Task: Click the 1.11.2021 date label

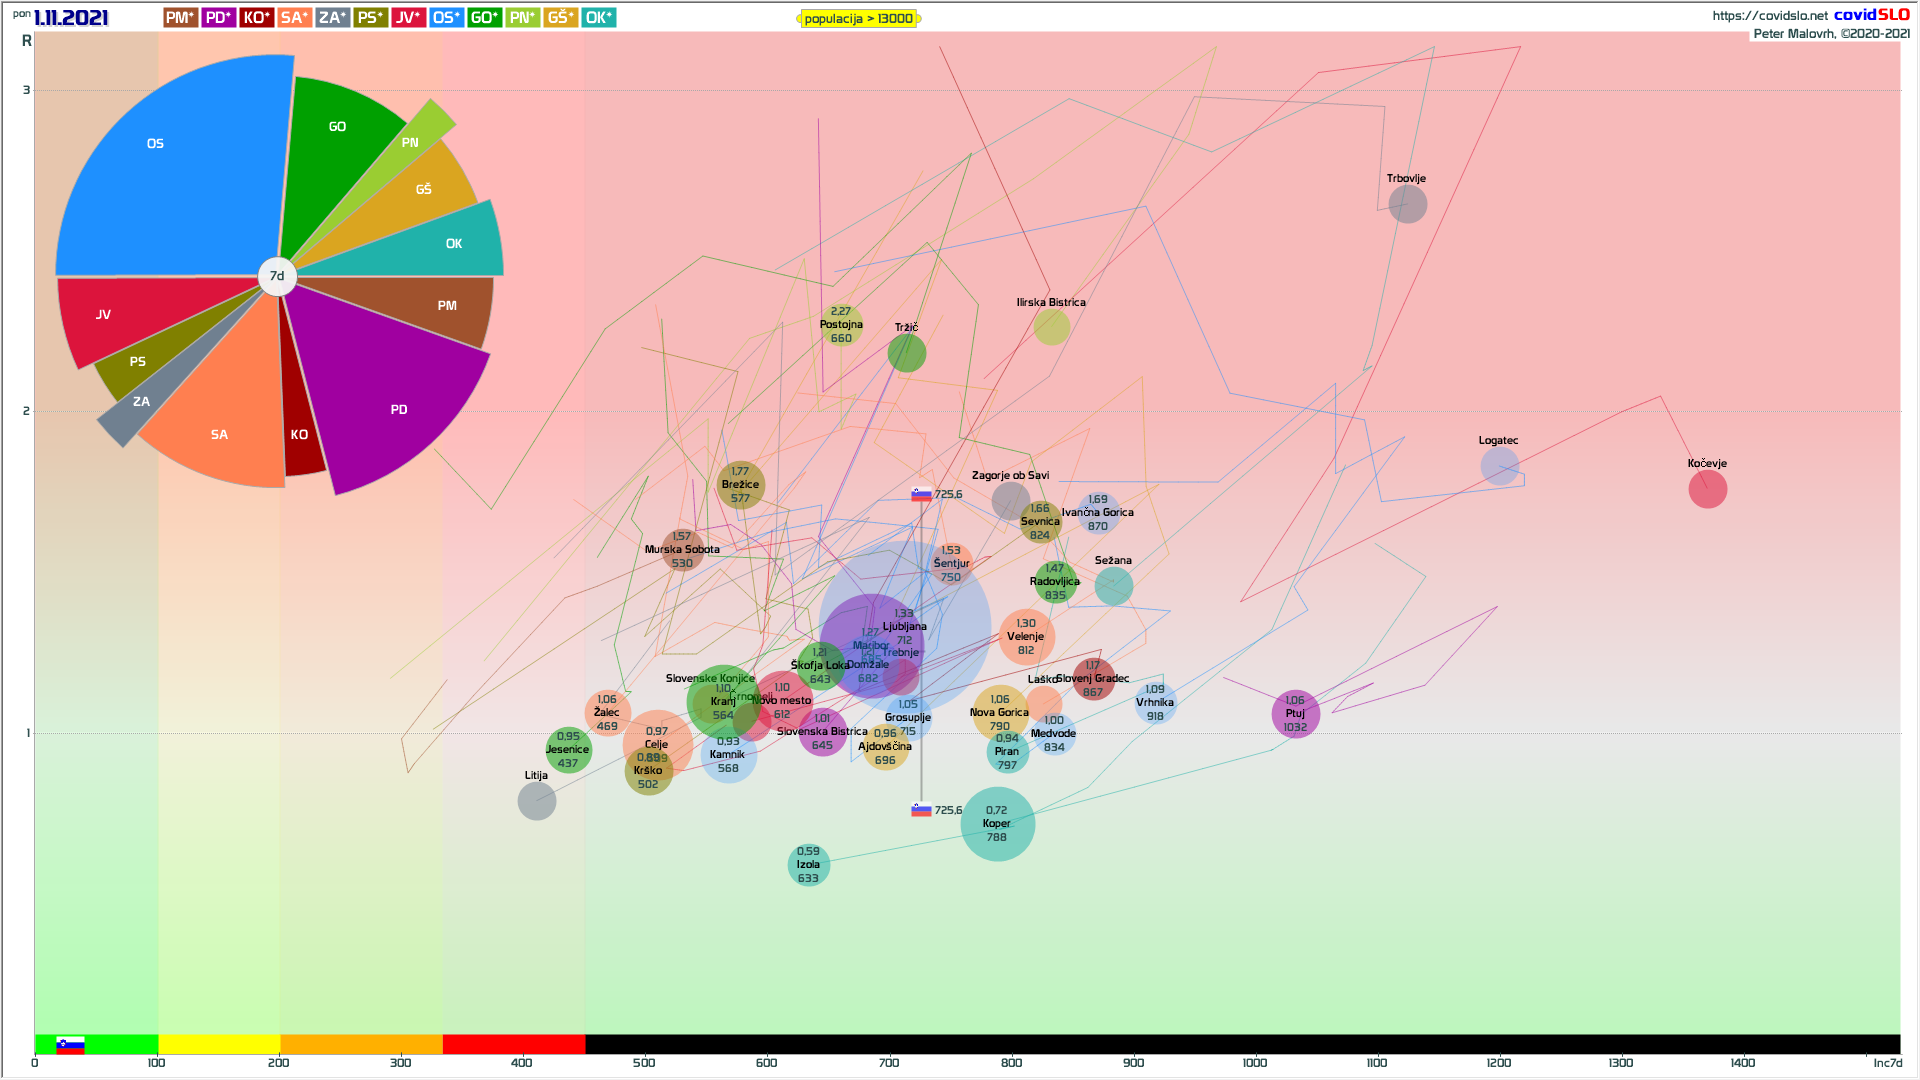Action: point(70,18)
